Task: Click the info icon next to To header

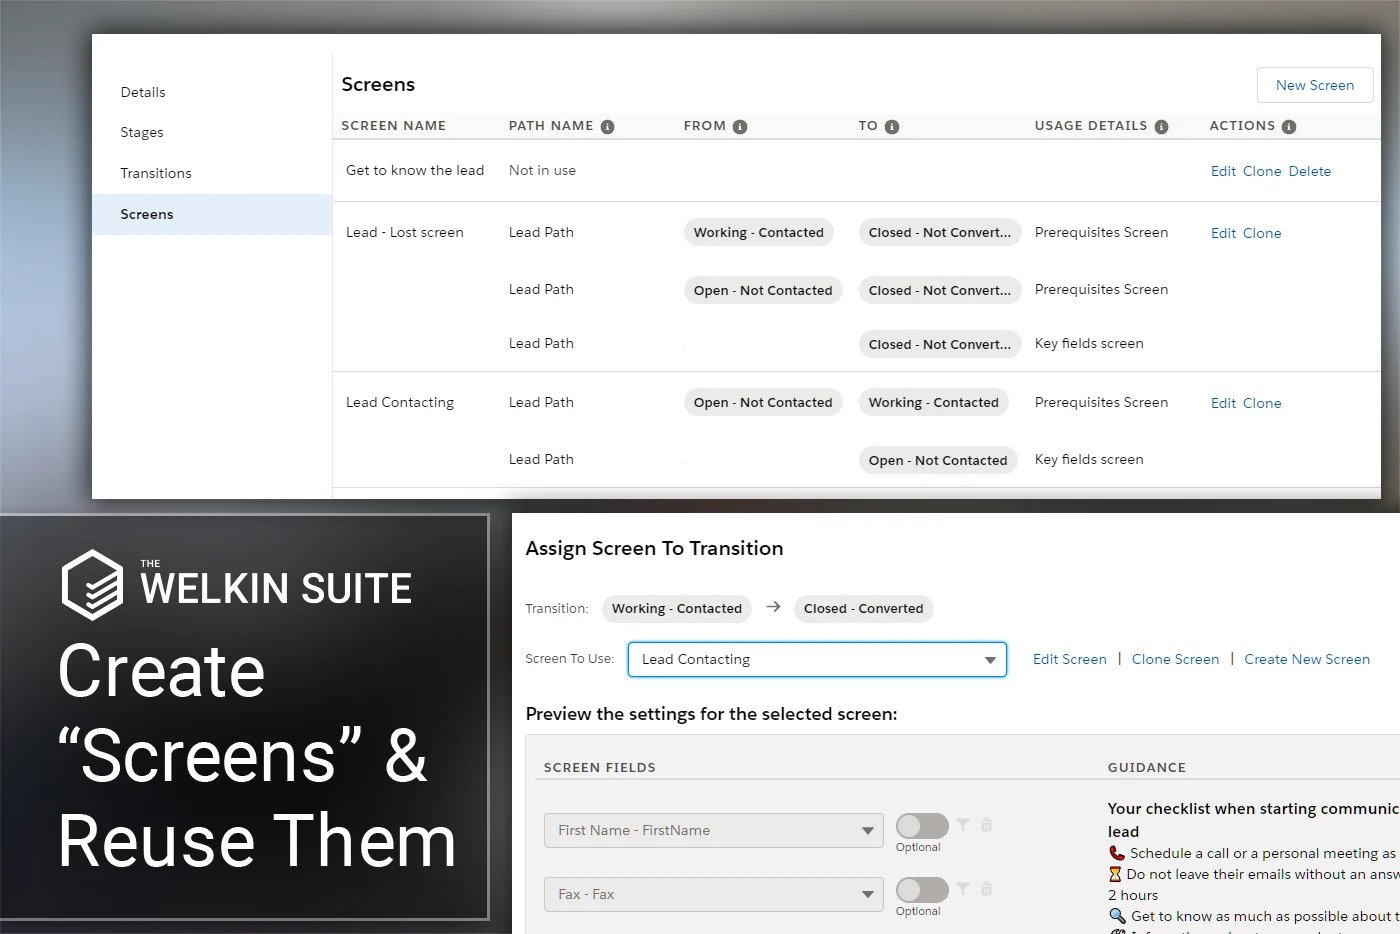Action: [x=892, y=127]
